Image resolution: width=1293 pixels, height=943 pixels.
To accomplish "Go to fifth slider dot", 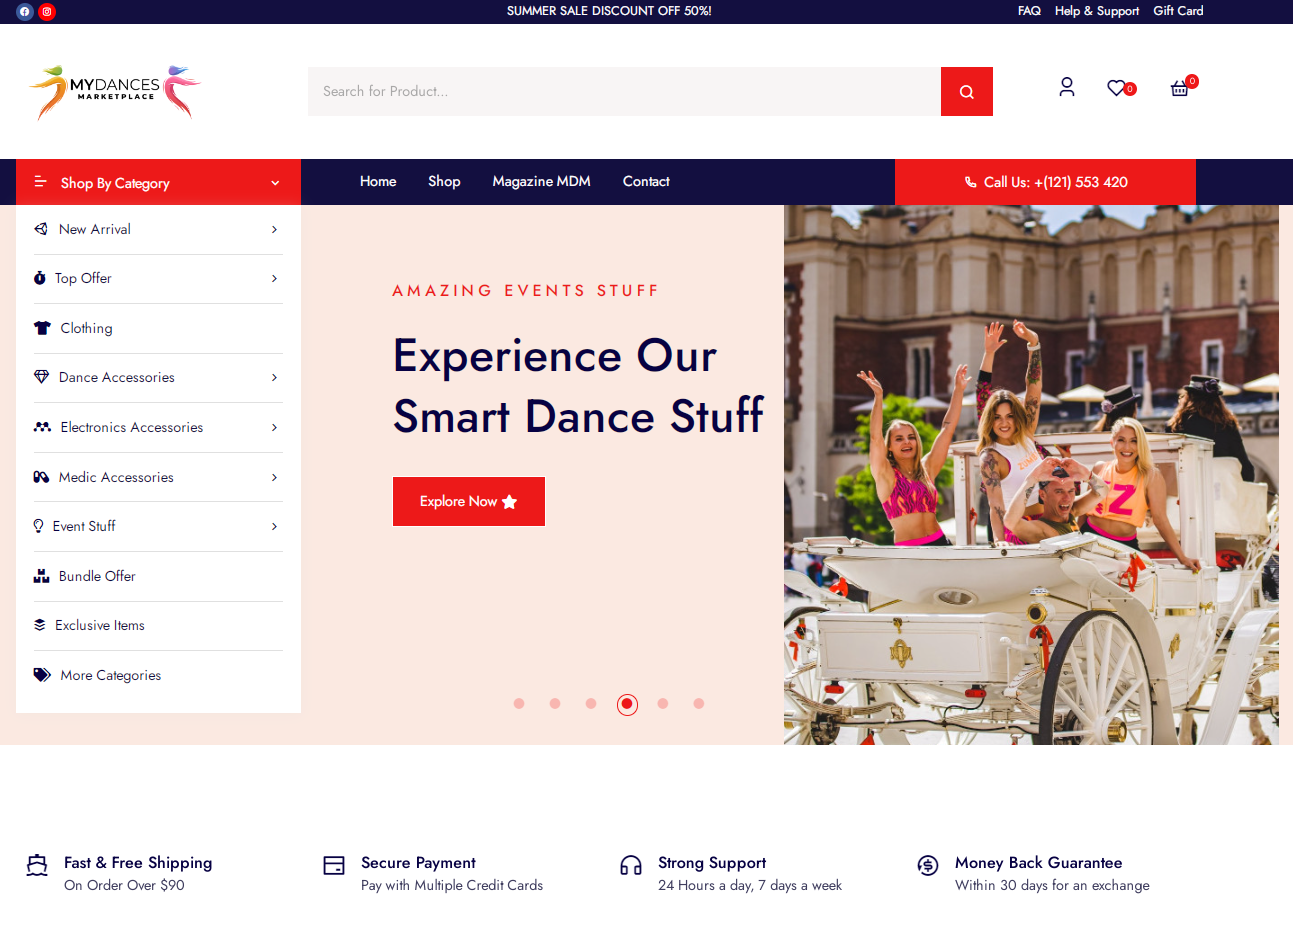I will (663, 704).
